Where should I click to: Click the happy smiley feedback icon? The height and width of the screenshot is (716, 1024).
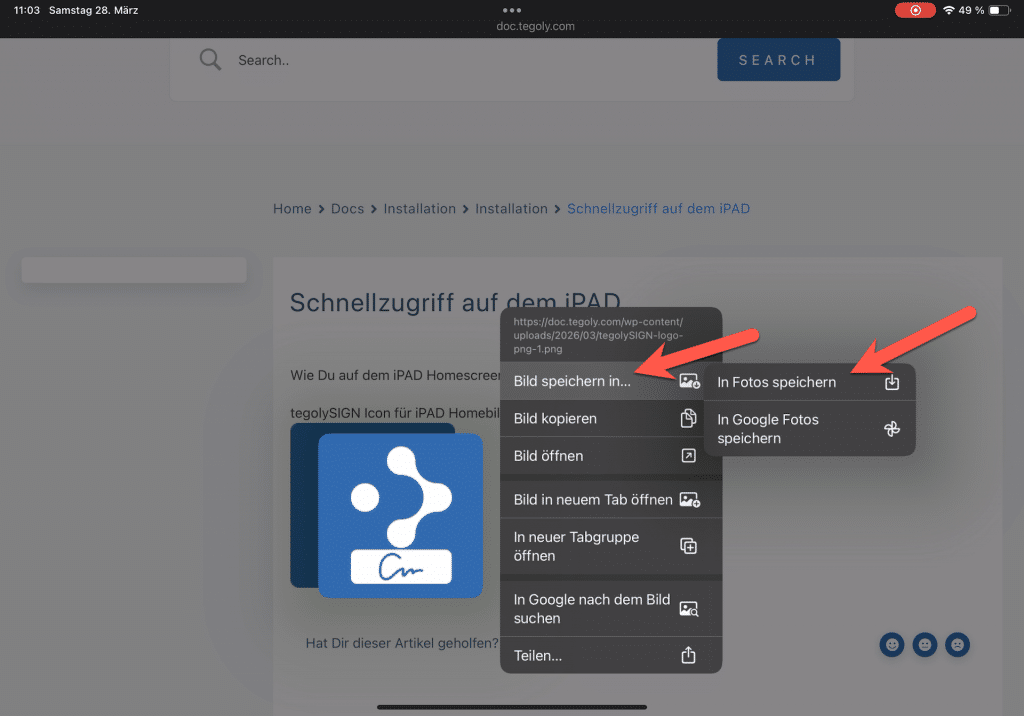pos(891,645)
